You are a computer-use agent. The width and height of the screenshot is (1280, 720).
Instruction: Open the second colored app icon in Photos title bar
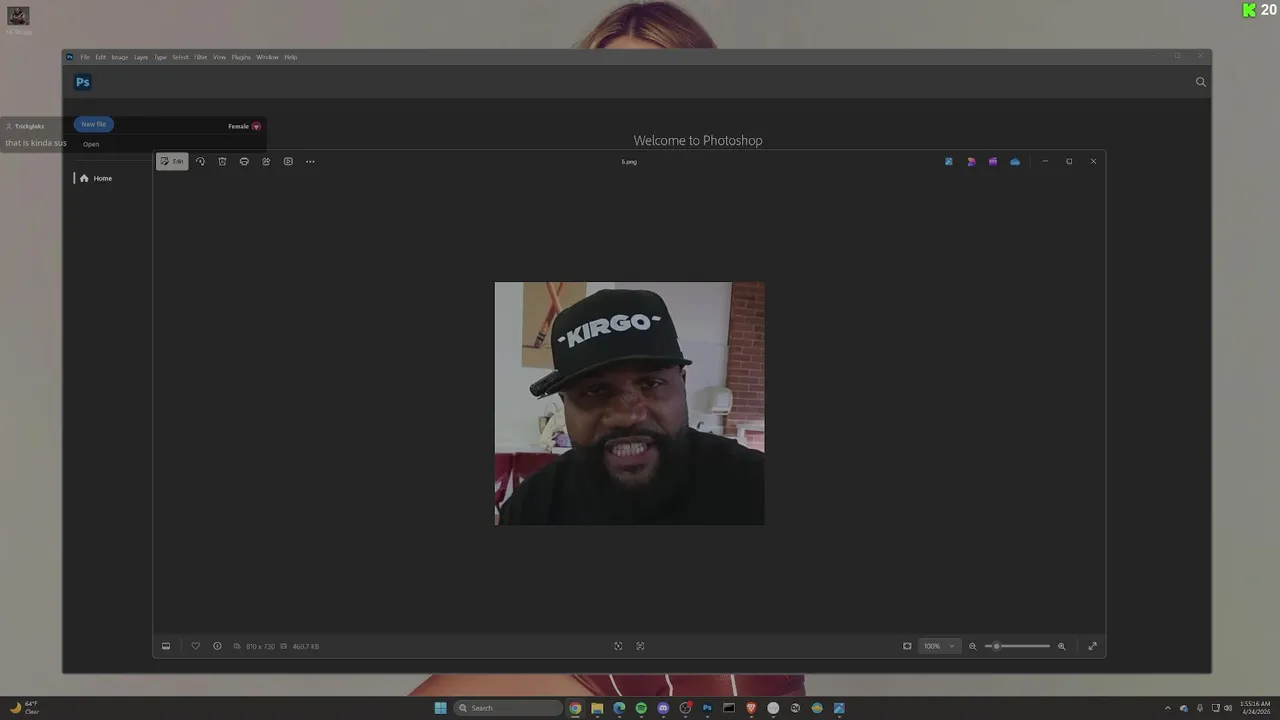coord(971,161)
